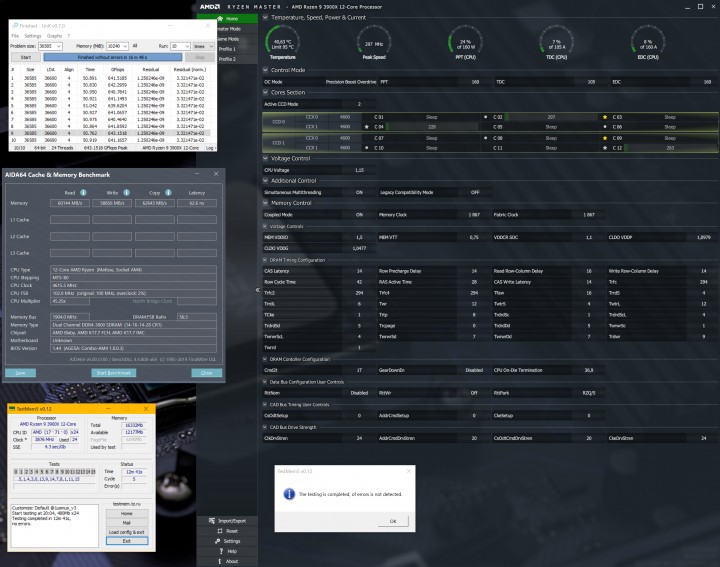Click the Start Benchmark button in AIDA64
Viewport: 720px width, 567px height.
click(x=113, y=373)
